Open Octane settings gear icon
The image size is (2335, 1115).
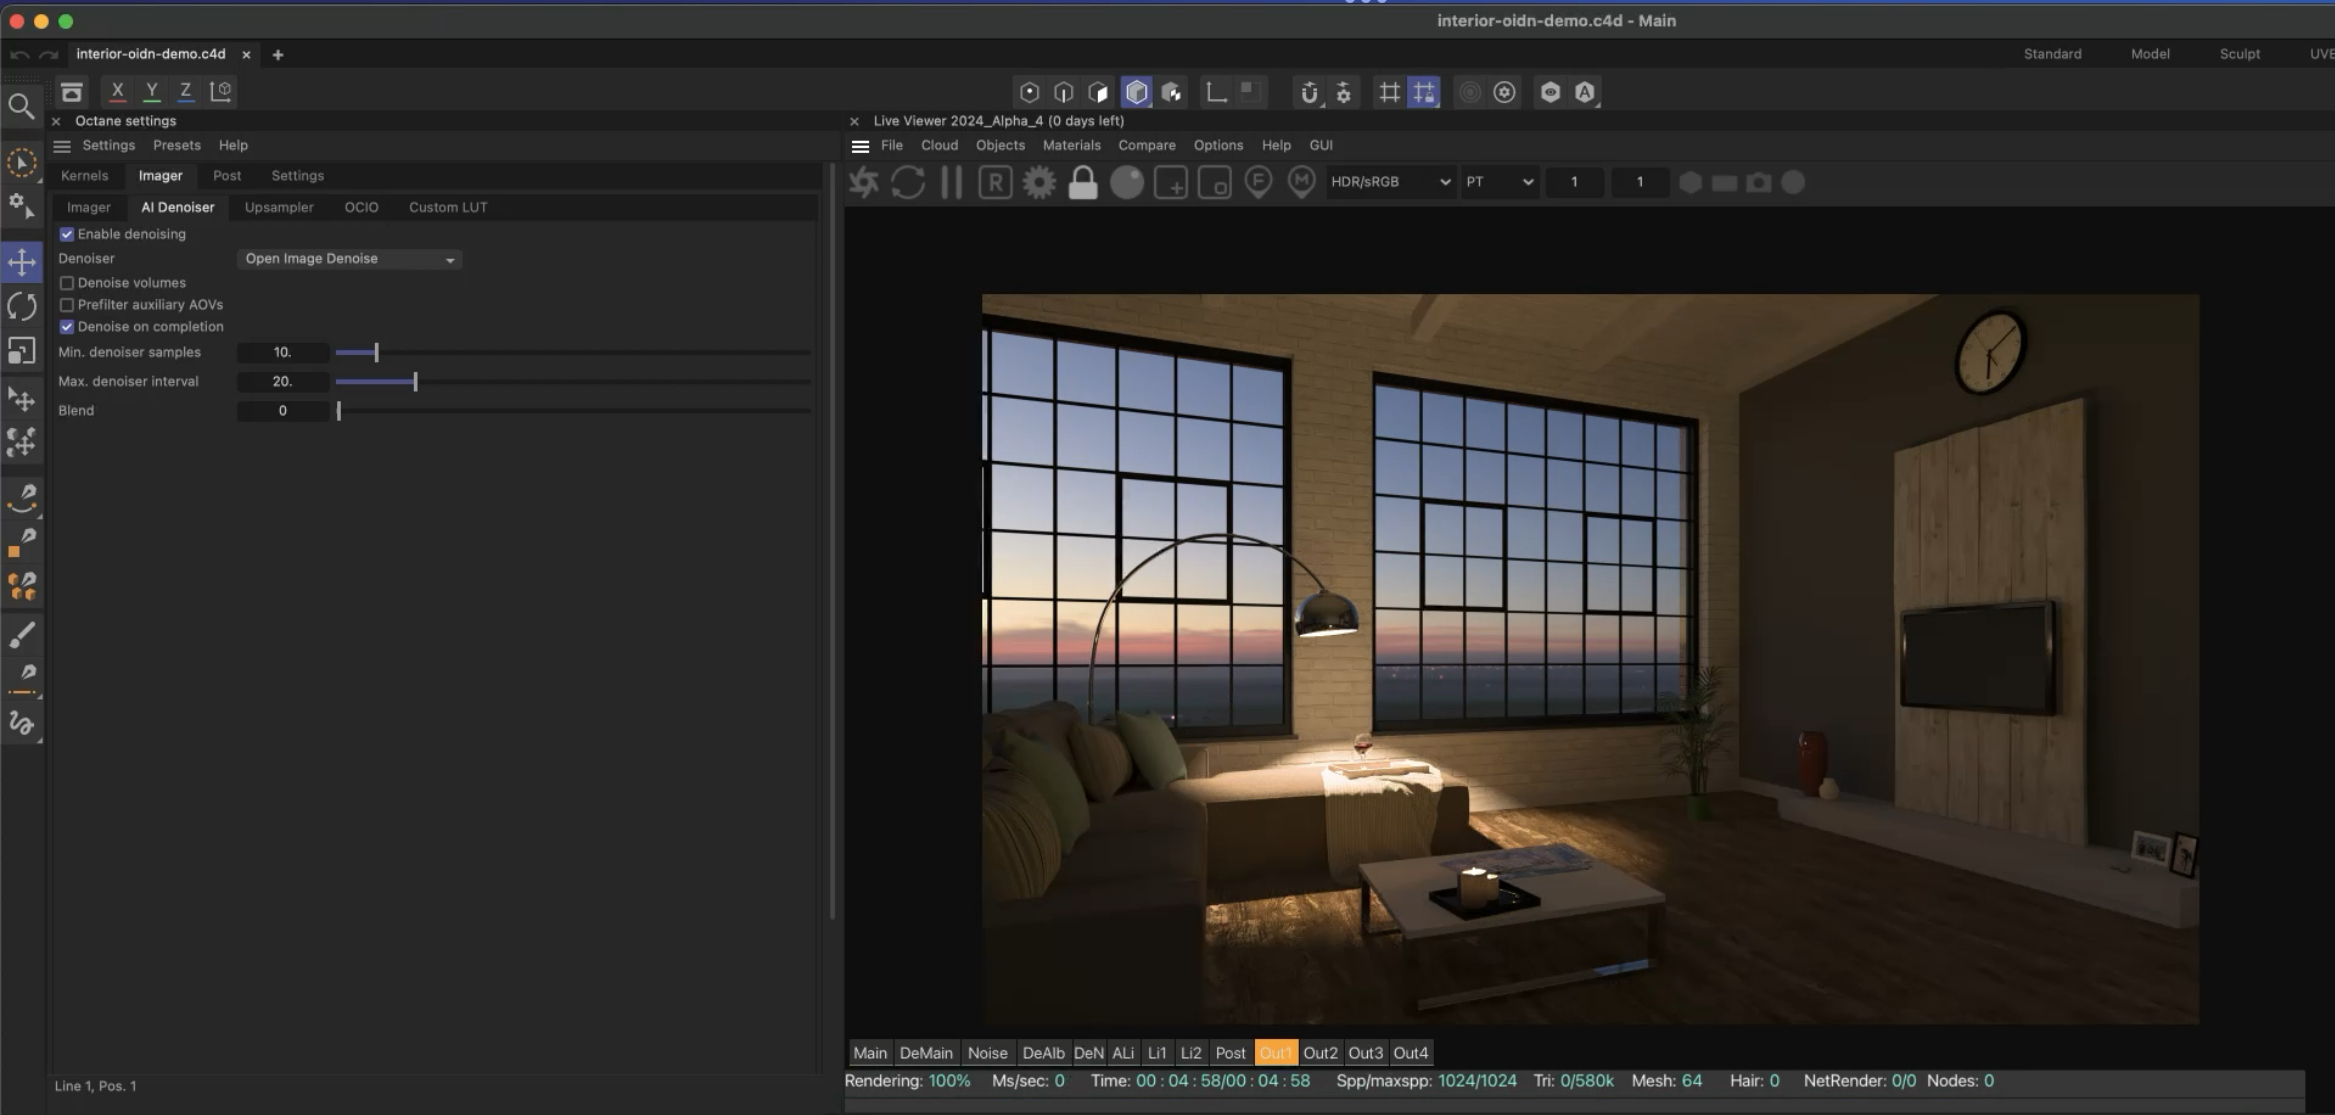[1039, 183]
